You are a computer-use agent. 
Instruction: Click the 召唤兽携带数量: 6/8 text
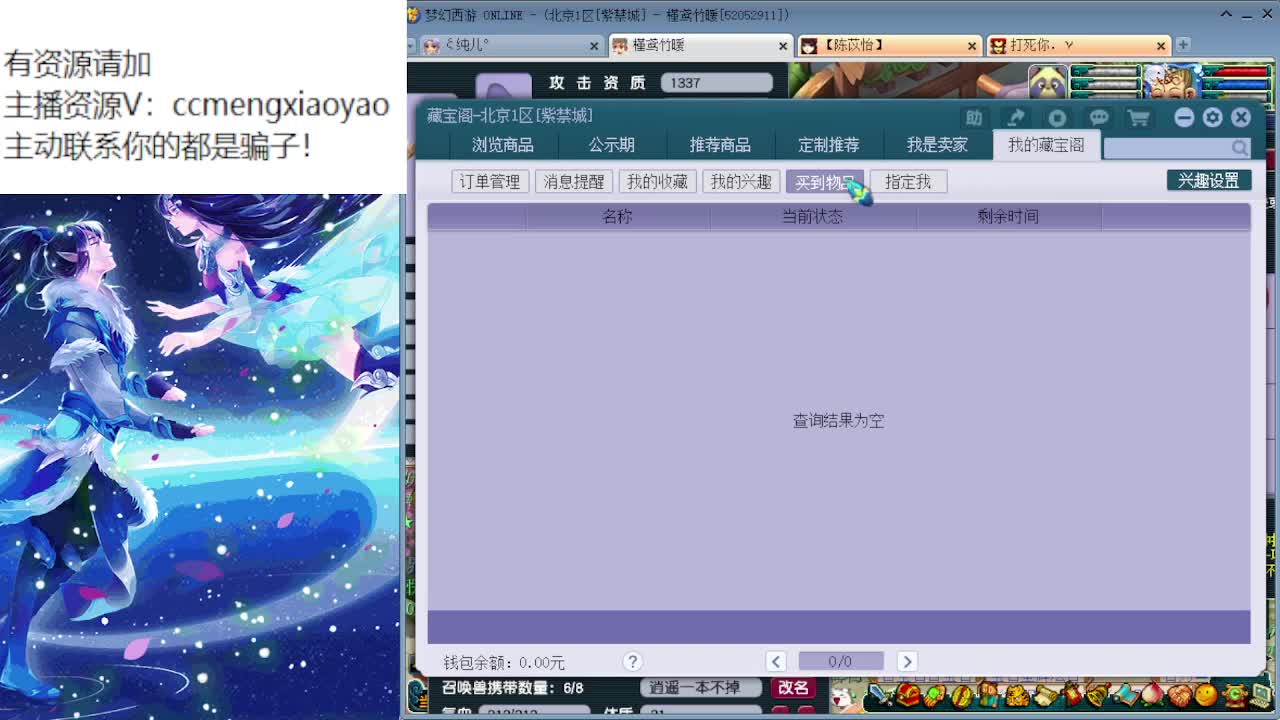point(512,687)
